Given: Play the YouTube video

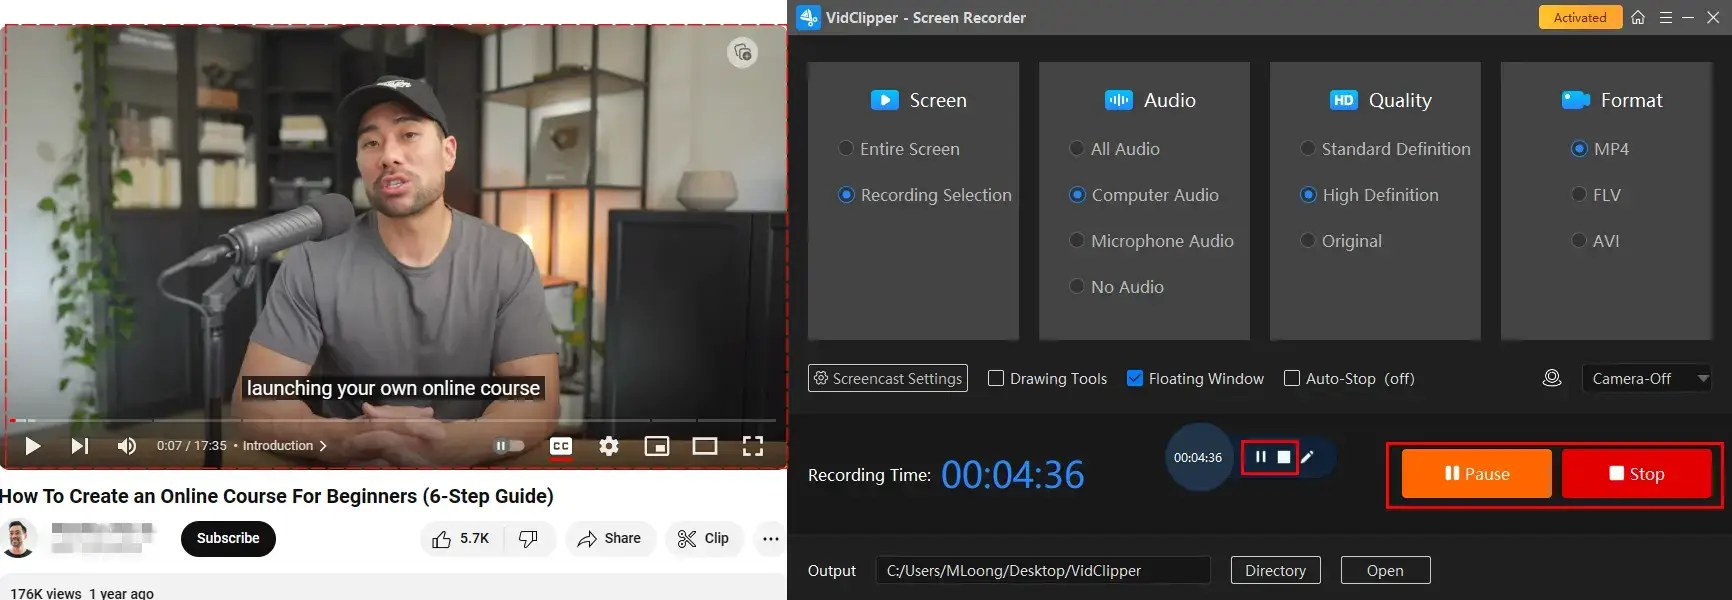Looking at the screenshot, I should click(32, 446).
